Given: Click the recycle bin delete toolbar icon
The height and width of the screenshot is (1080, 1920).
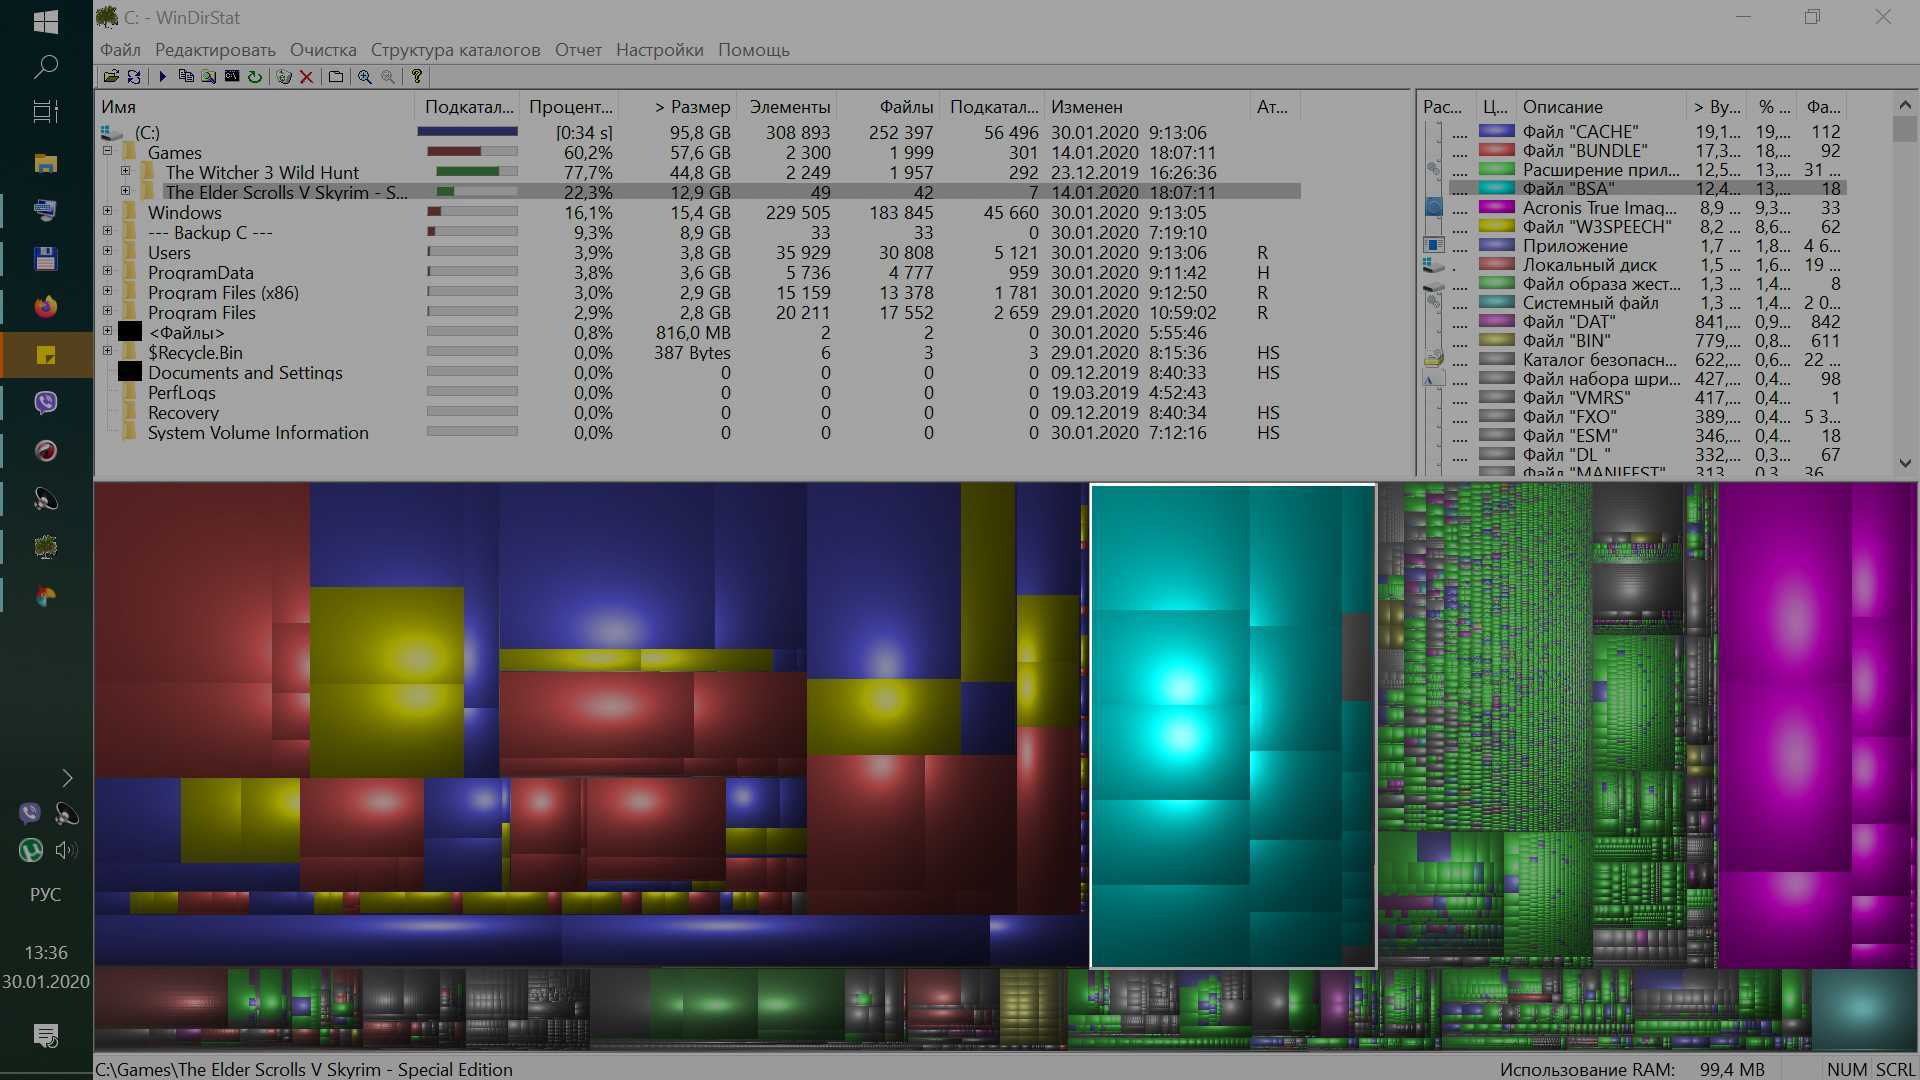Looking at the screenshot, I should click(x=284, y=76).
